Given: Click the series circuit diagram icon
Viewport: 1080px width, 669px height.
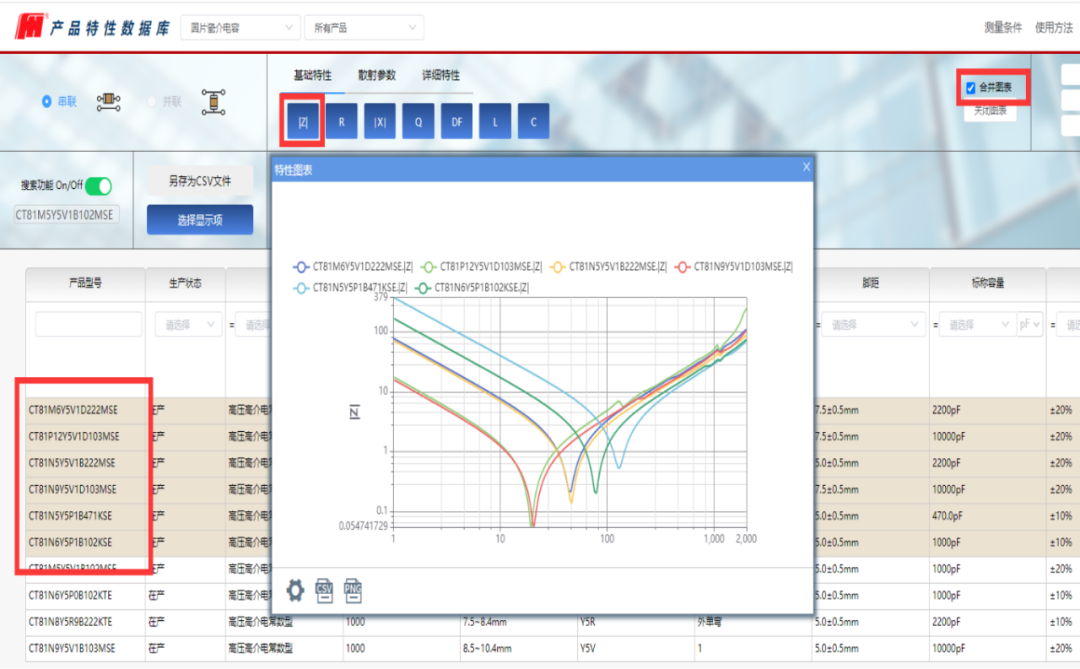Looking at the screenshot, I should pos(108,101).
